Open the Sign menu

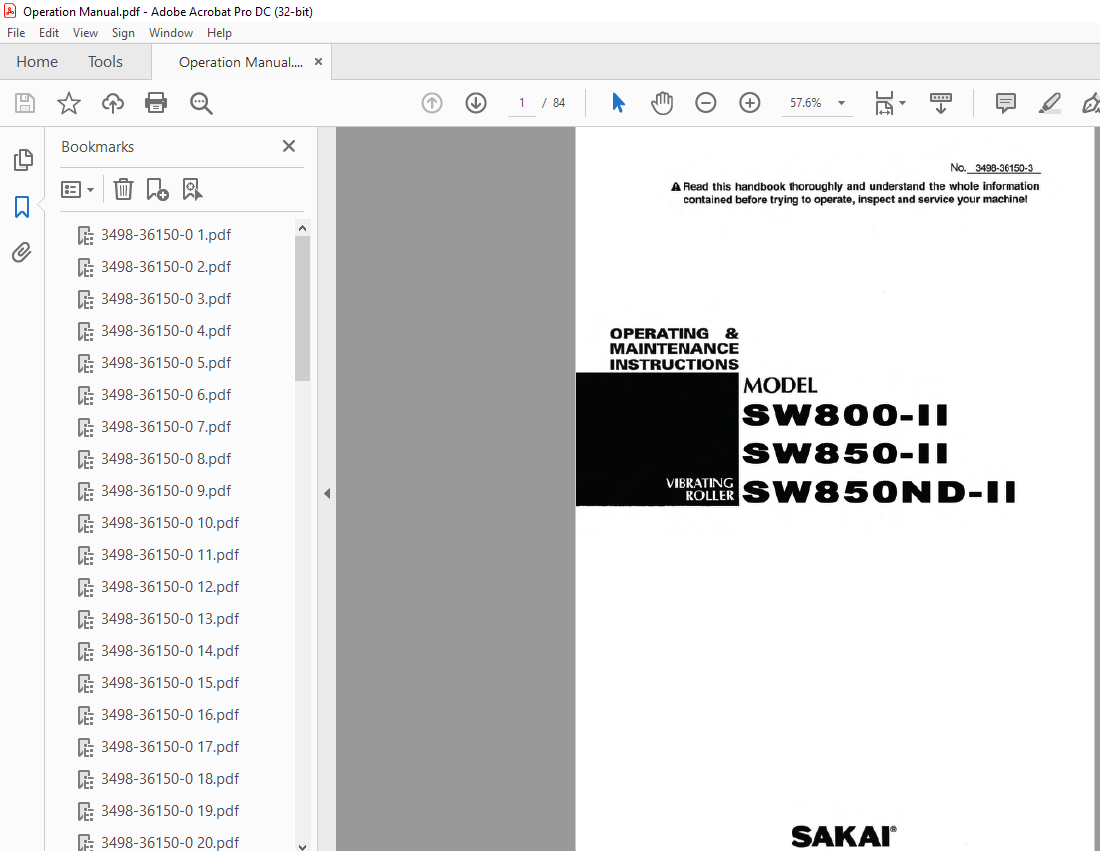pos(123,33)
